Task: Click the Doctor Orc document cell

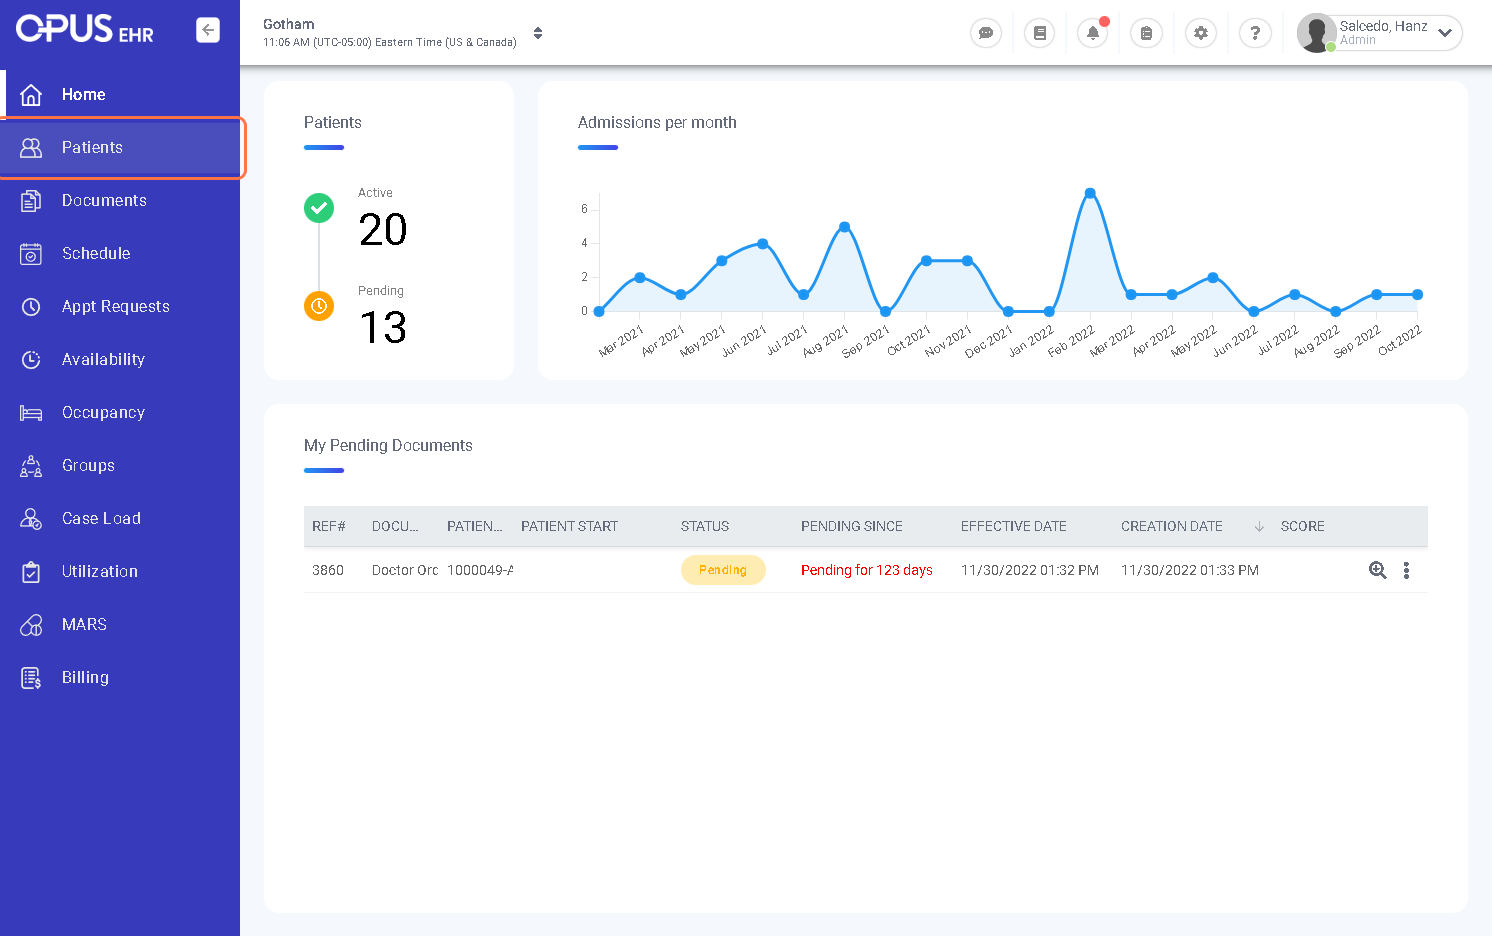Action: [405, 570]
